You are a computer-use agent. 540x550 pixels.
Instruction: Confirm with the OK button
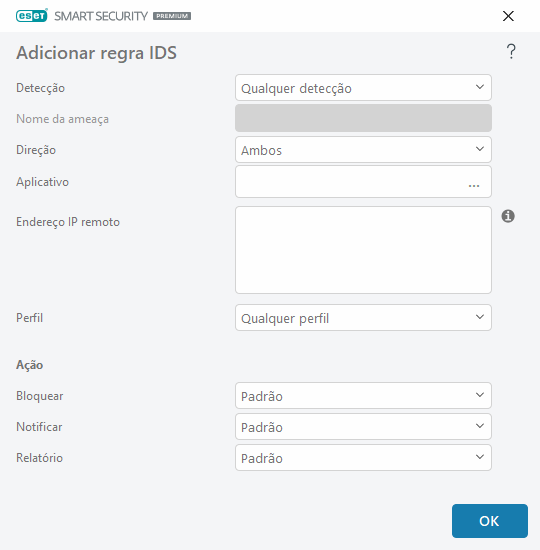[490, 521]
